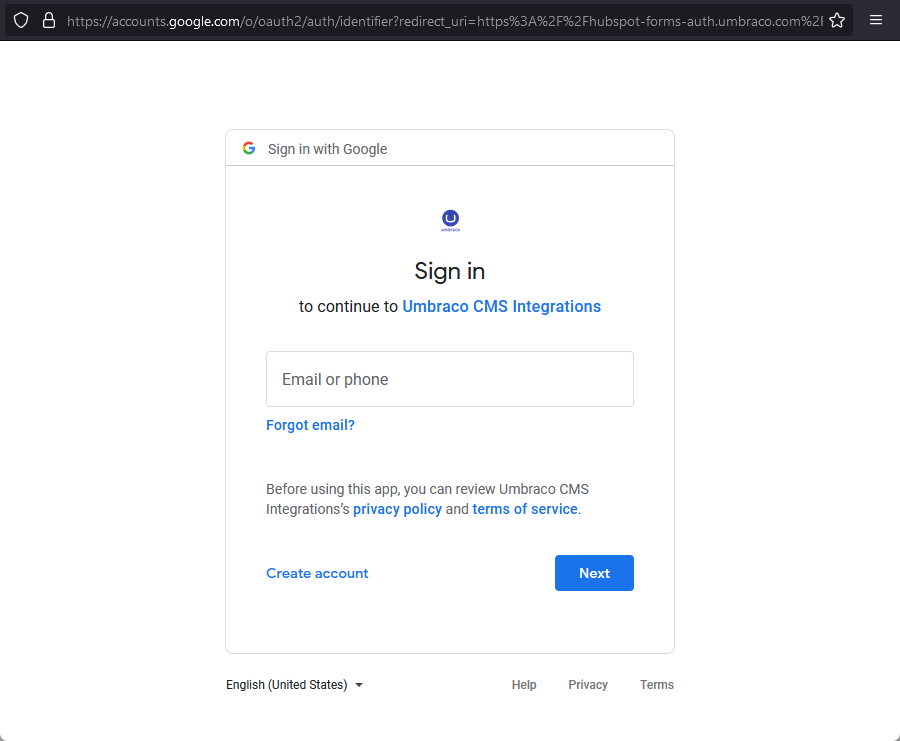Click the browser URL address bar
900x741 pixels.
click(x=440, y=20)
